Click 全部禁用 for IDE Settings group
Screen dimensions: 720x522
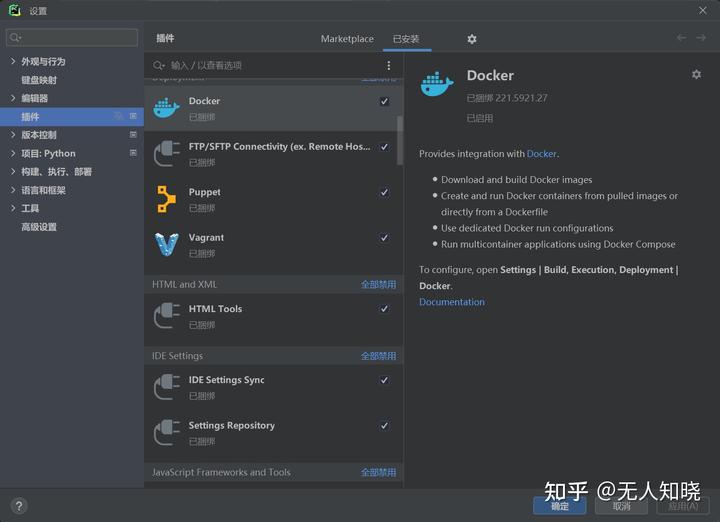[x=378, y=356]
